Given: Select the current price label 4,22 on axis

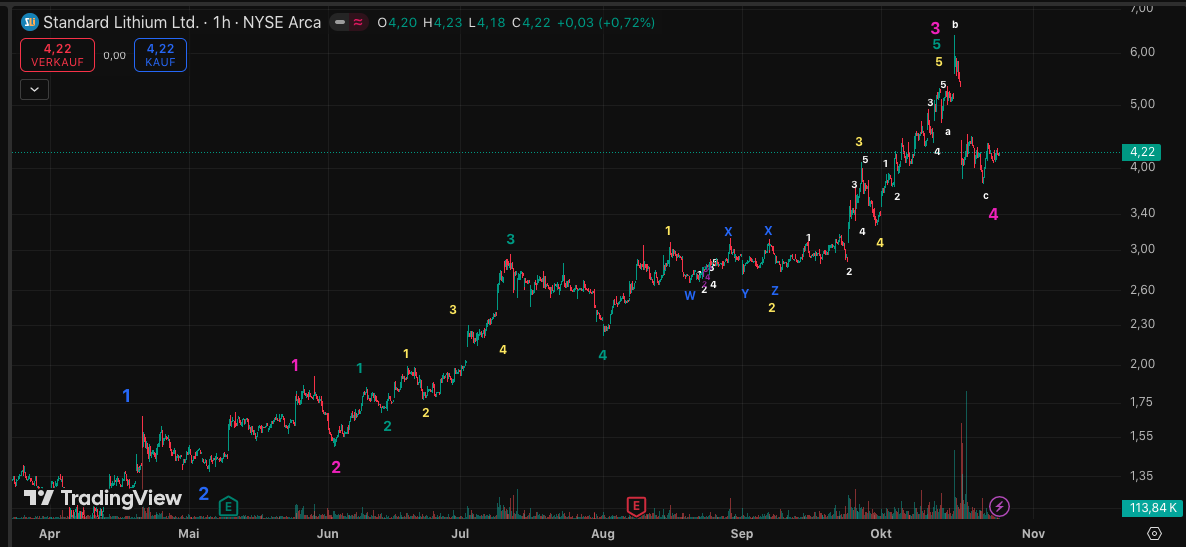Looking at the screenshot, I should tap(1142, 152).
